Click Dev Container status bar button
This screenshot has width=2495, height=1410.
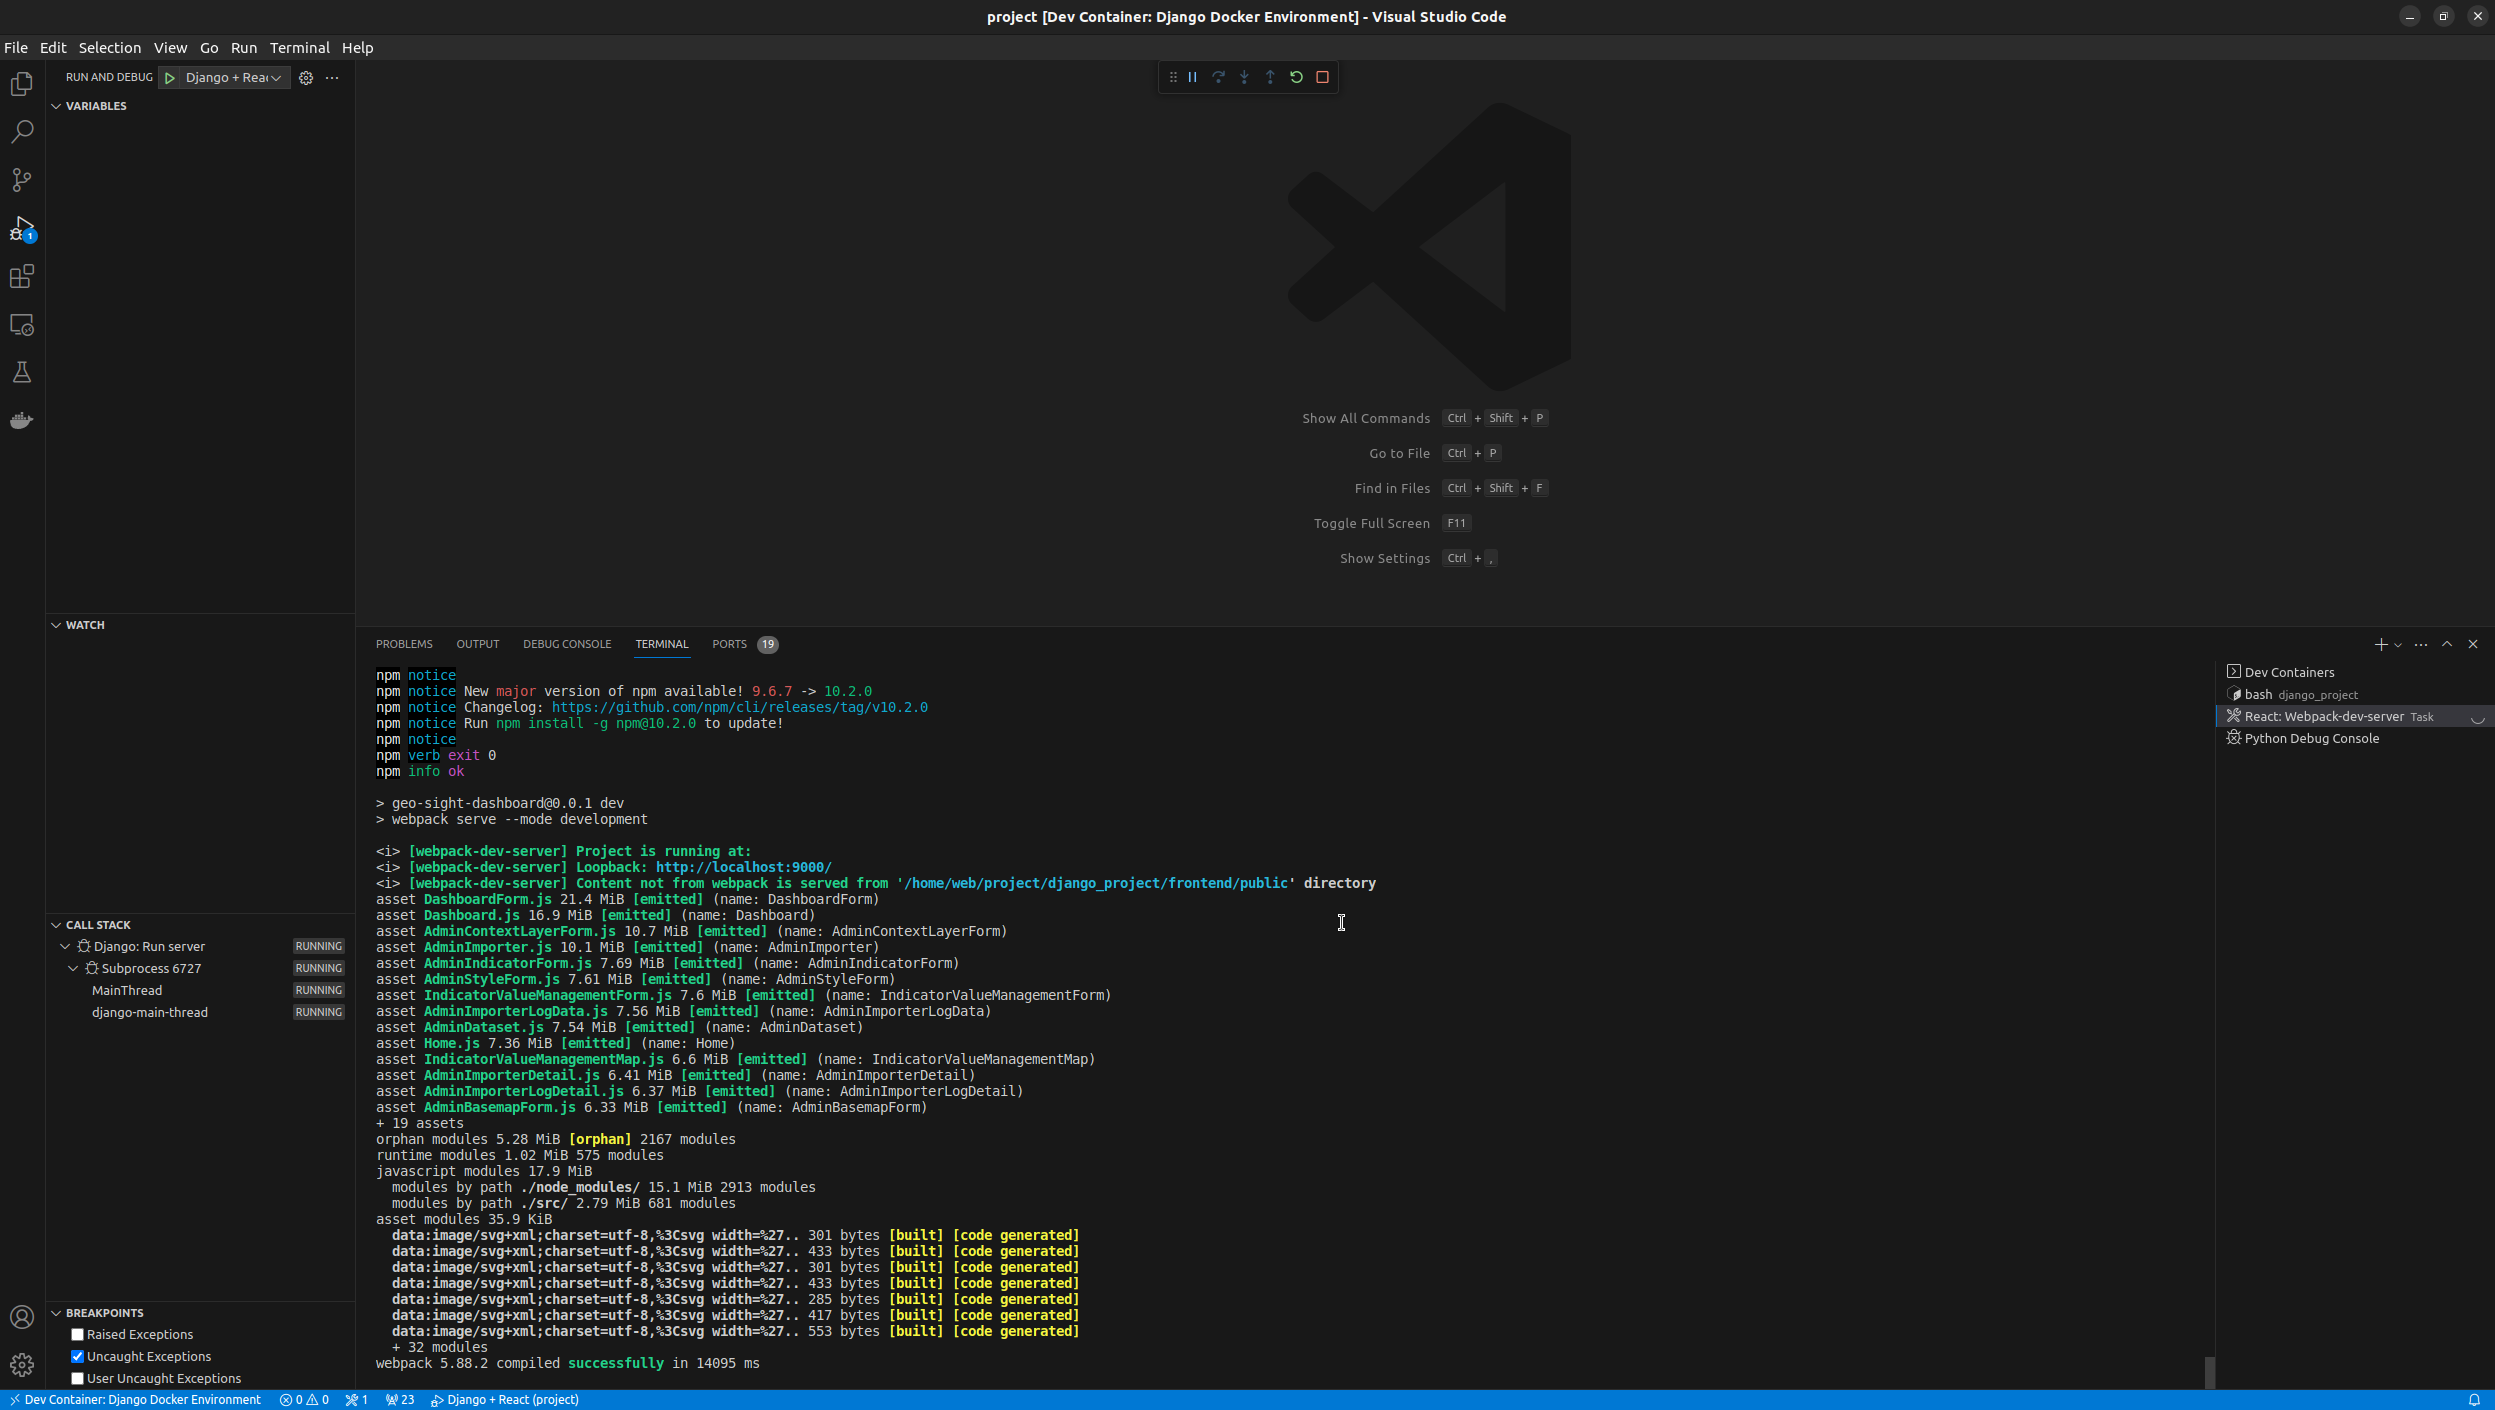[134, 1400]
